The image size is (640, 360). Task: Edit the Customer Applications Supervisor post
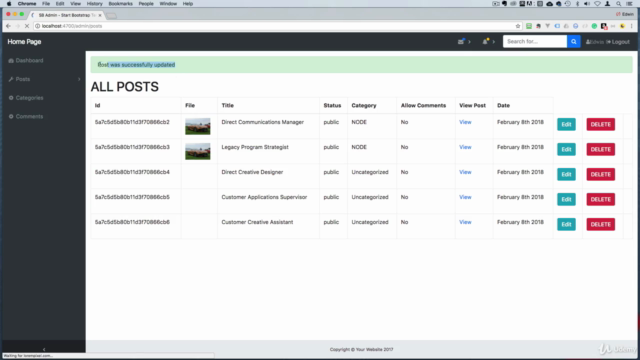click(x=566, y=199)
